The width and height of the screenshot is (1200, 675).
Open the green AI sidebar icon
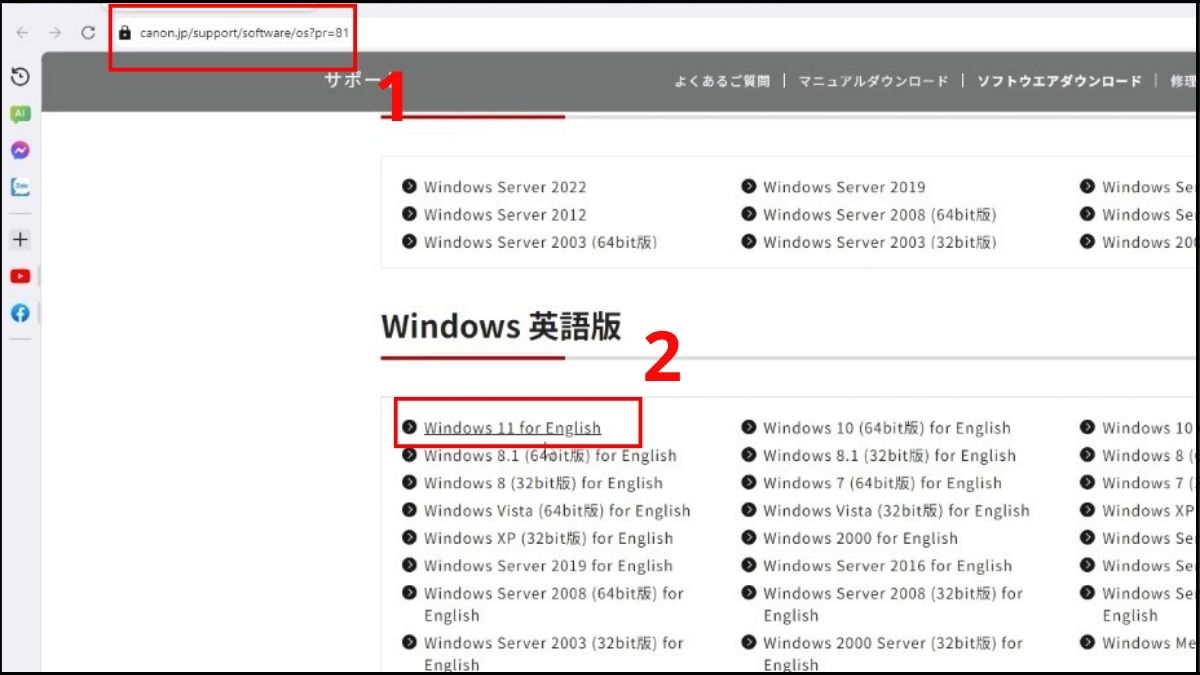click(x=20, y=114)
